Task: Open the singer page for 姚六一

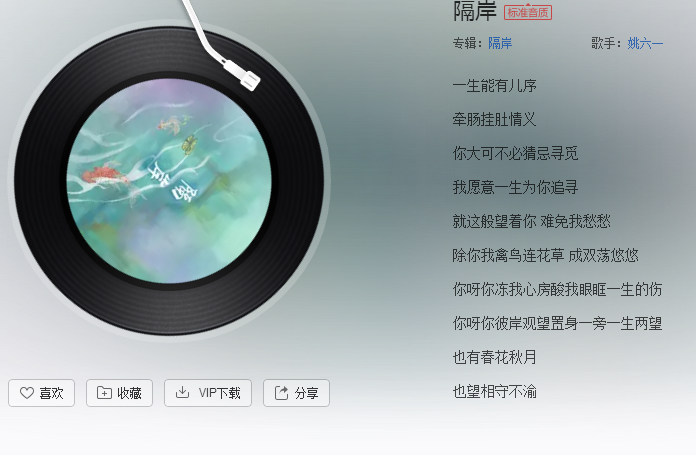Action: click(645, 43)
